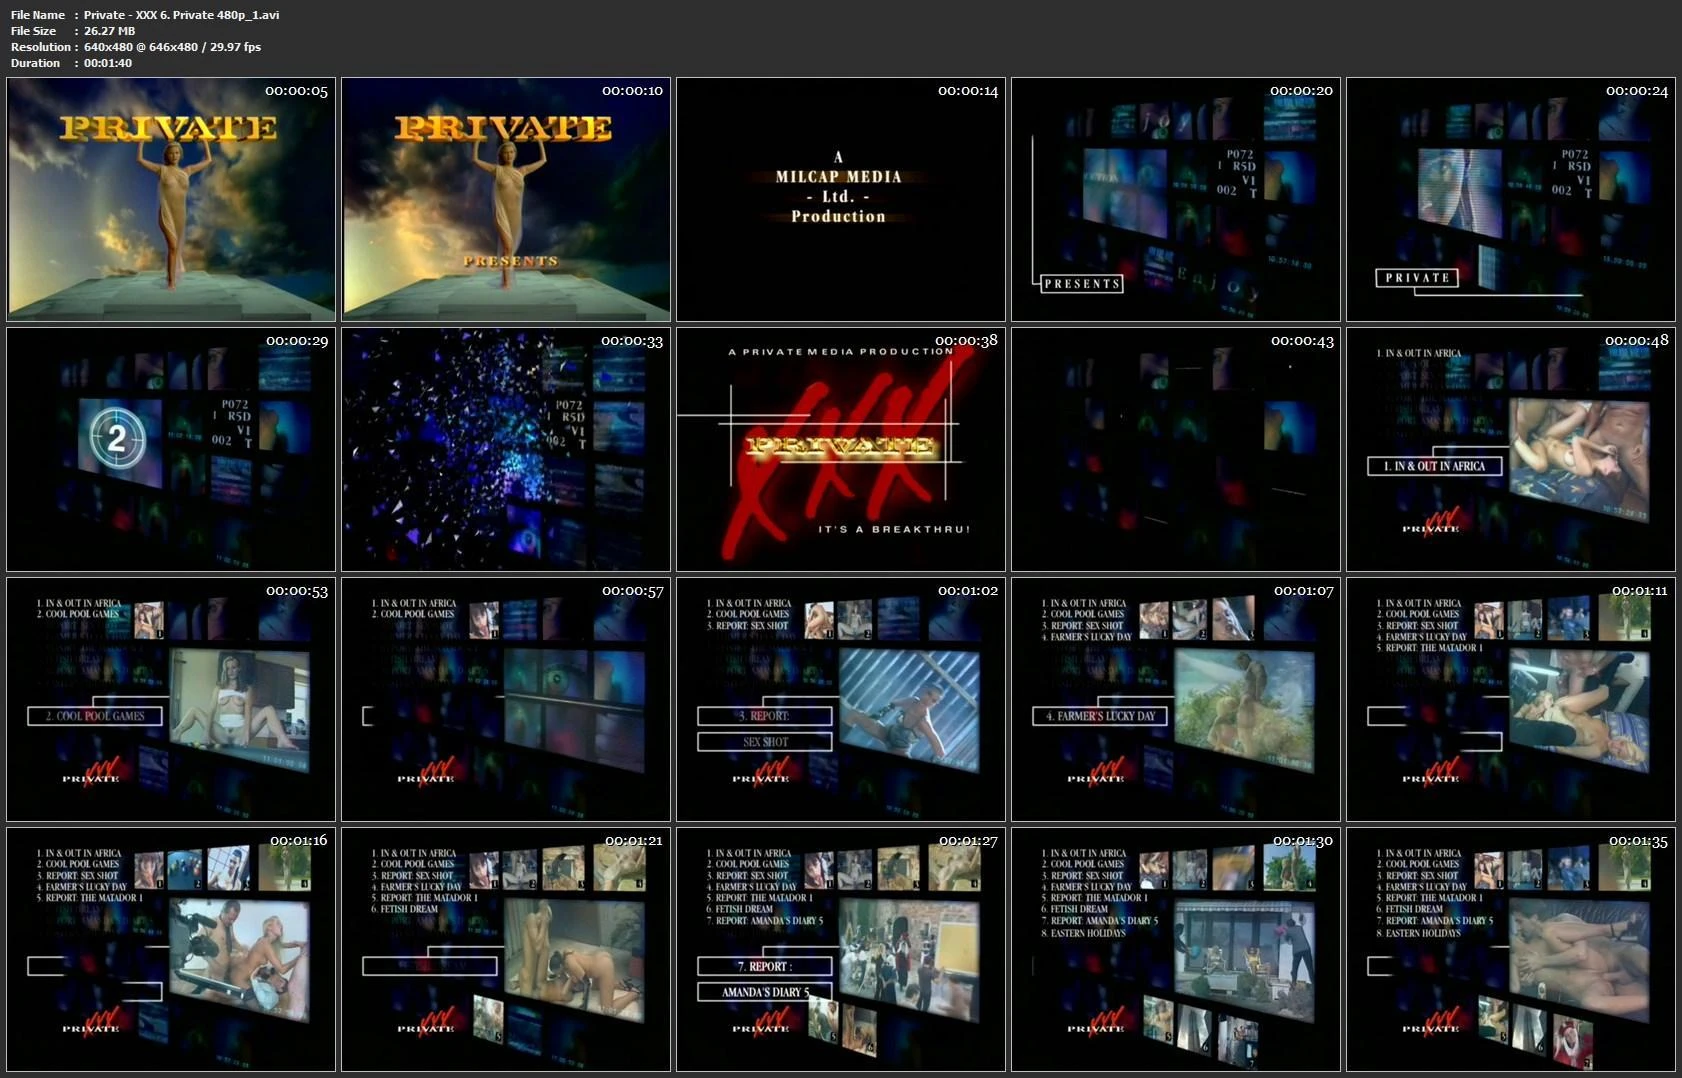Open the frame at timestamp 00:01:16
The image size is (1682, 1078).
(171, 949)
